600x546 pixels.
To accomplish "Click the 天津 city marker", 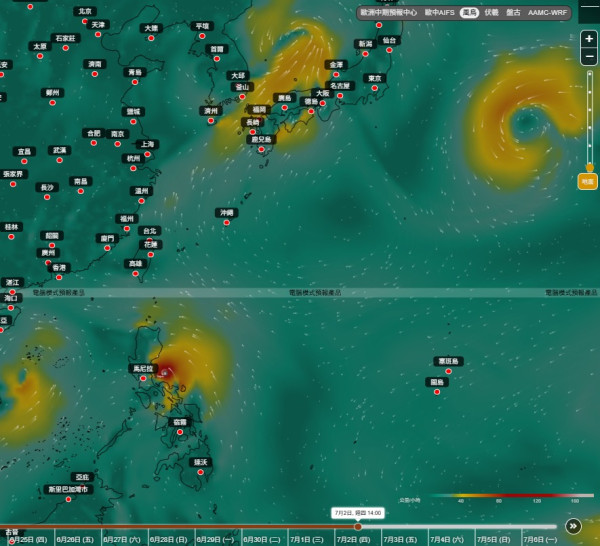I will (98, 34).
